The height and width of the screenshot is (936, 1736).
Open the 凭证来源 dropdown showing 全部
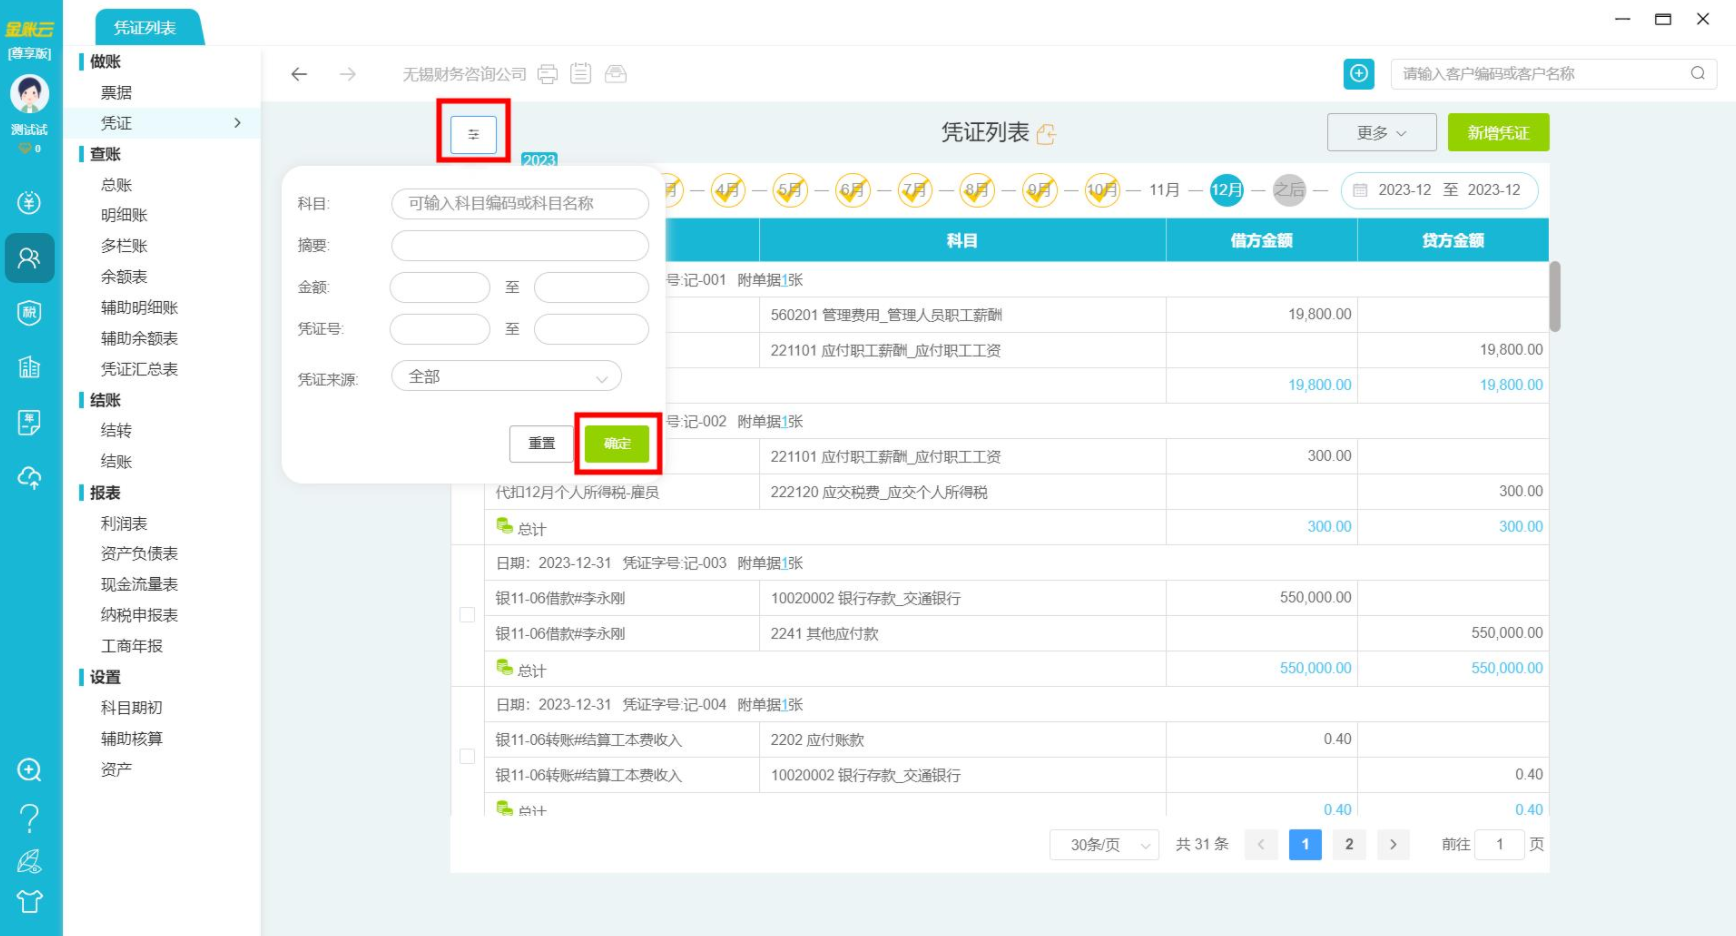[x=506, y=377]
